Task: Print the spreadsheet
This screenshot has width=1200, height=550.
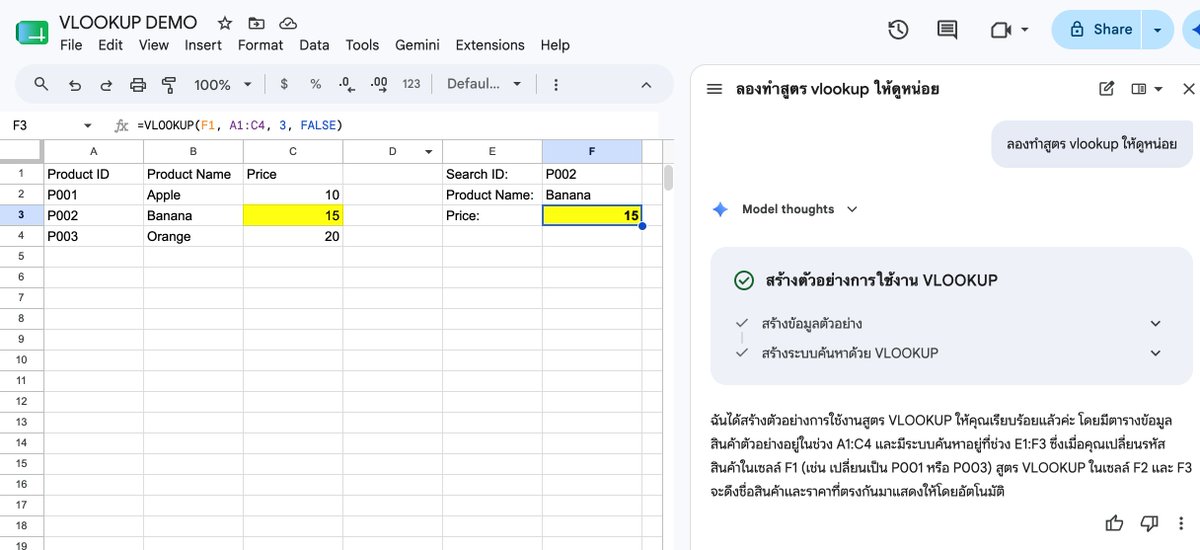Action: (x=138, y=85)
